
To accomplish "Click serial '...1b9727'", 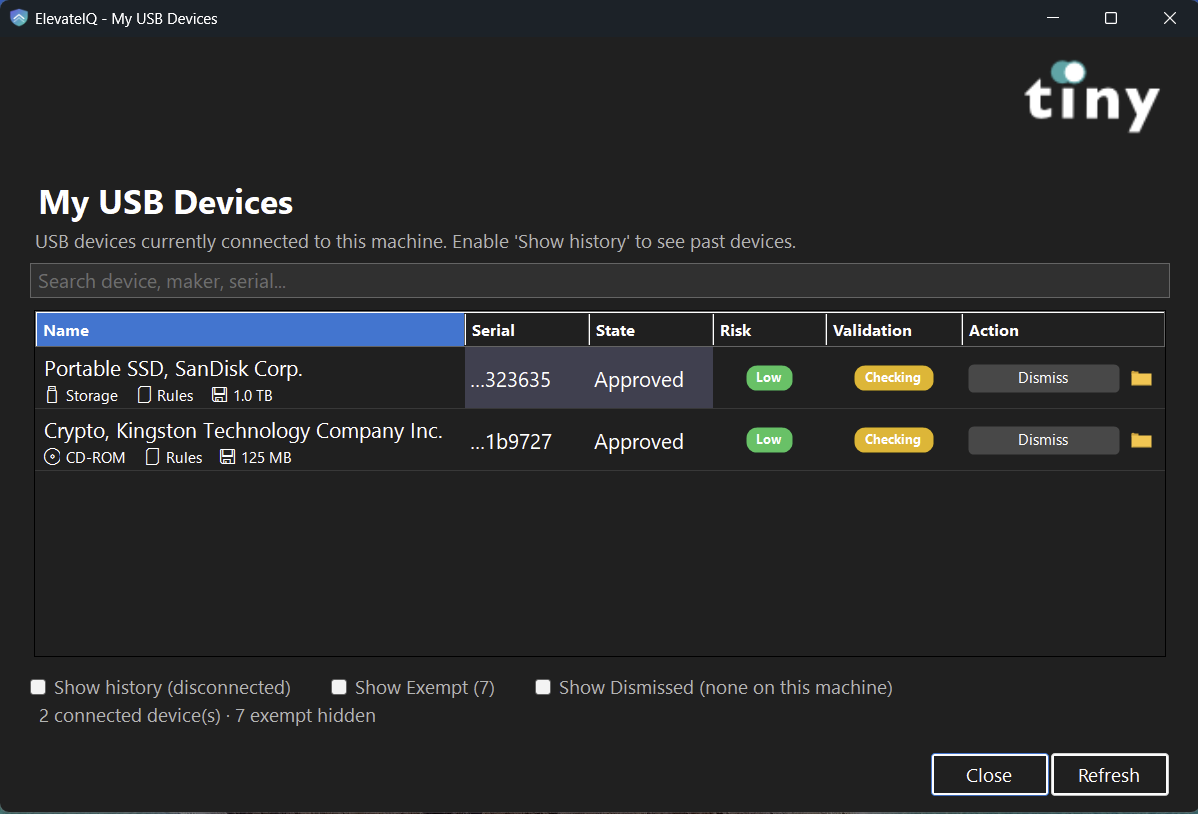I will [510, 442].
